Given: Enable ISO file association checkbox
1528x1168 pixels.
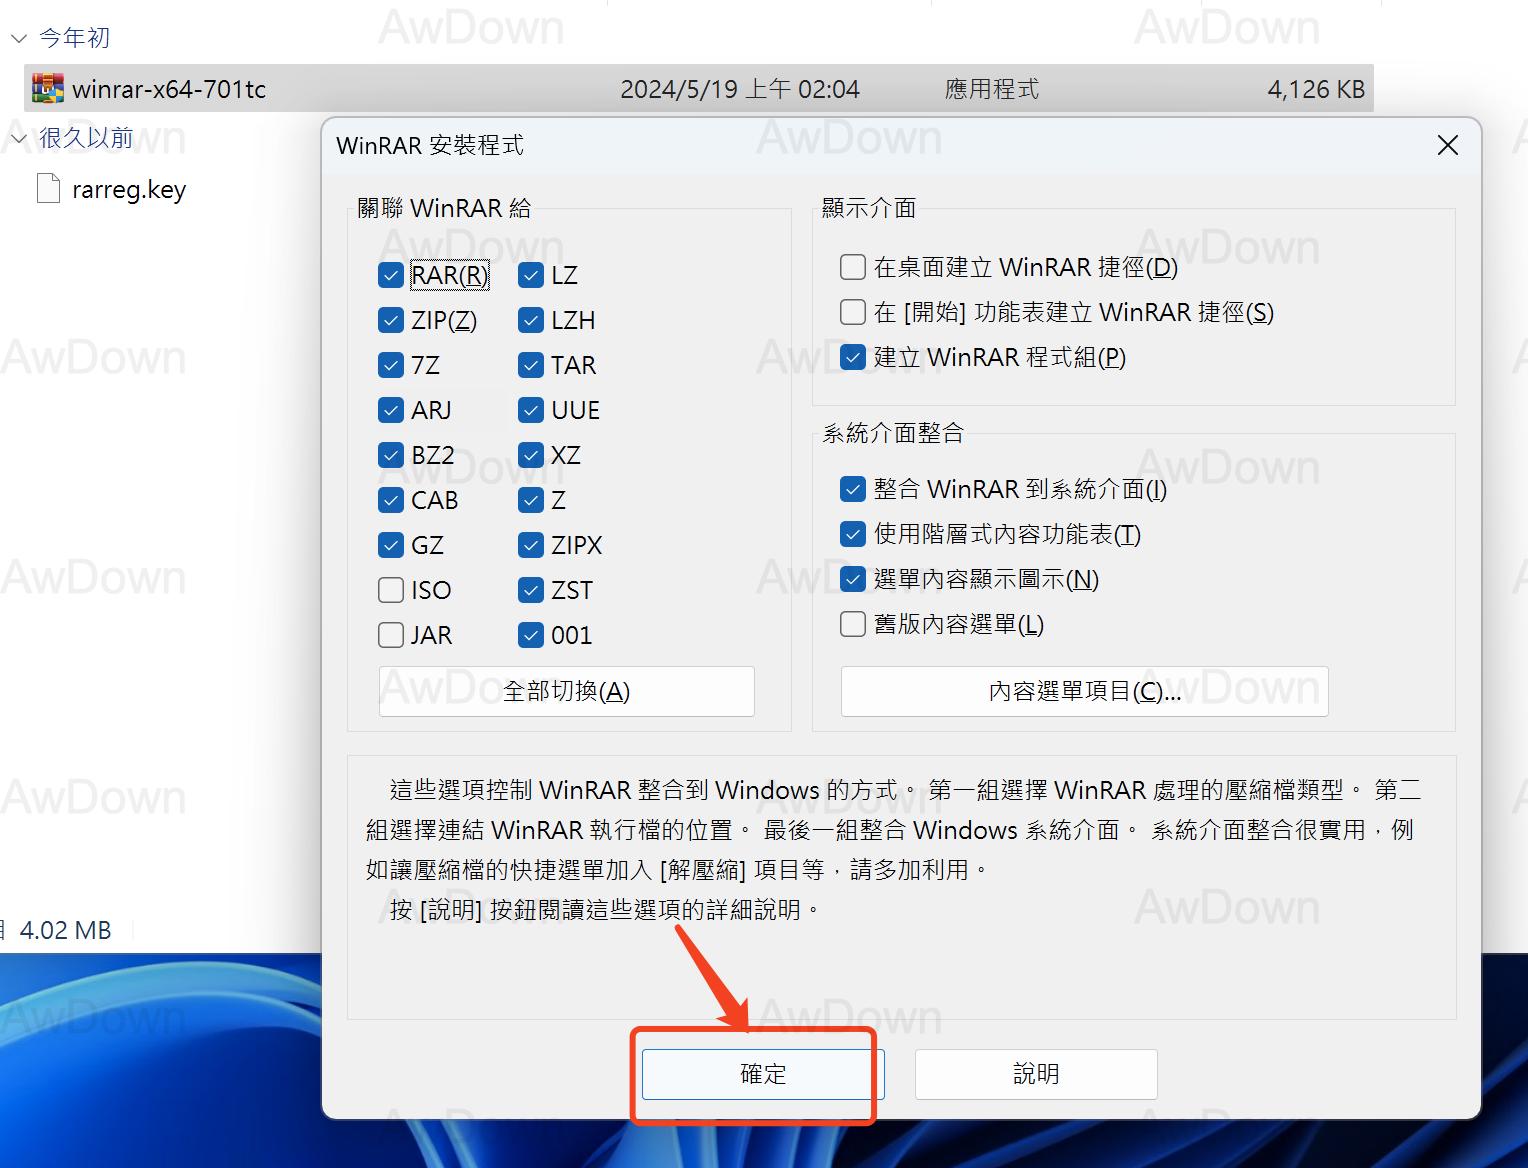Looking at the screenshot, I should point(391,590).
